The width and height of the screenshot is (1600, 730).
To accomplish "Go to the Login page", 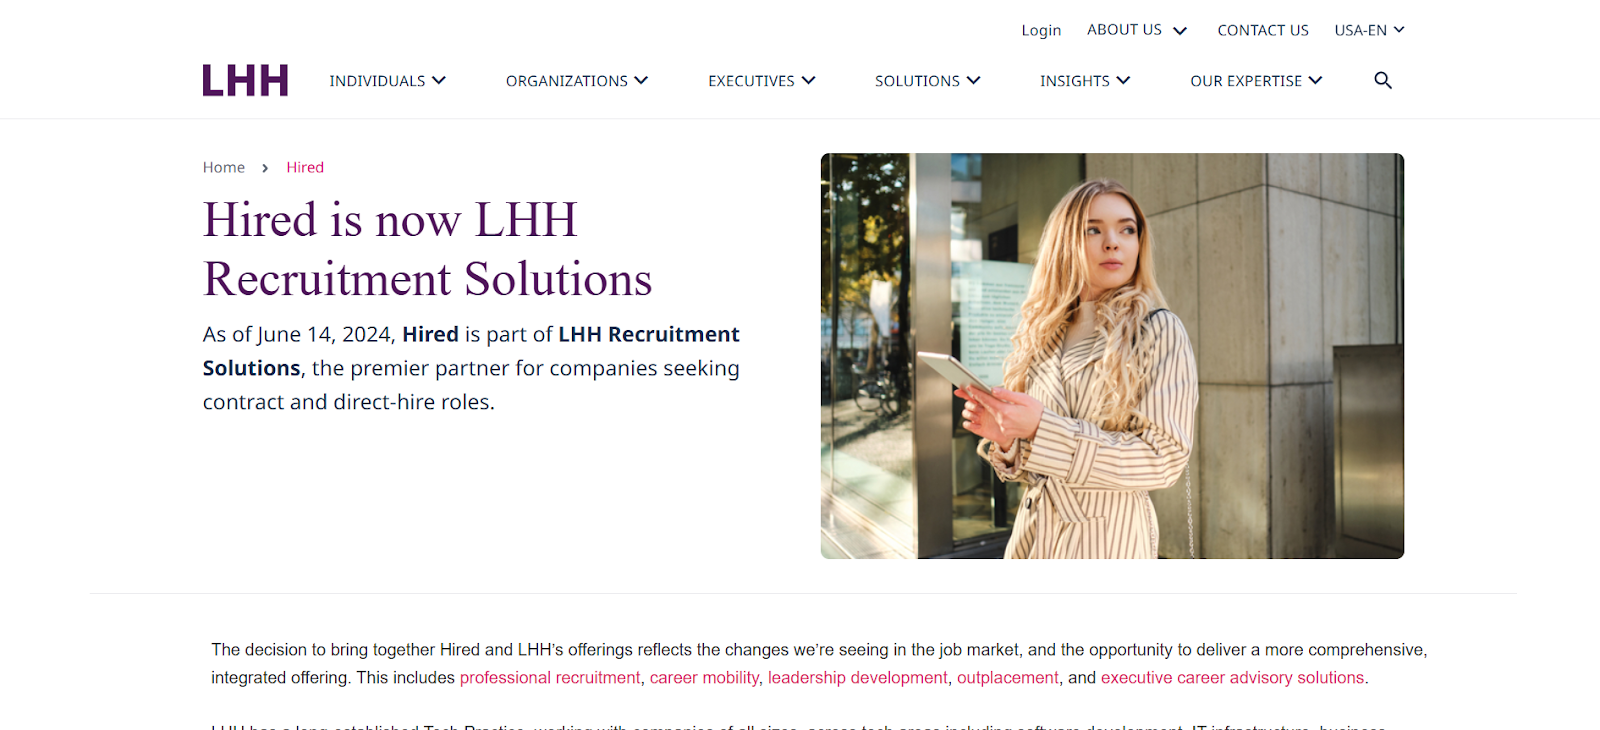I will 1041,31.
